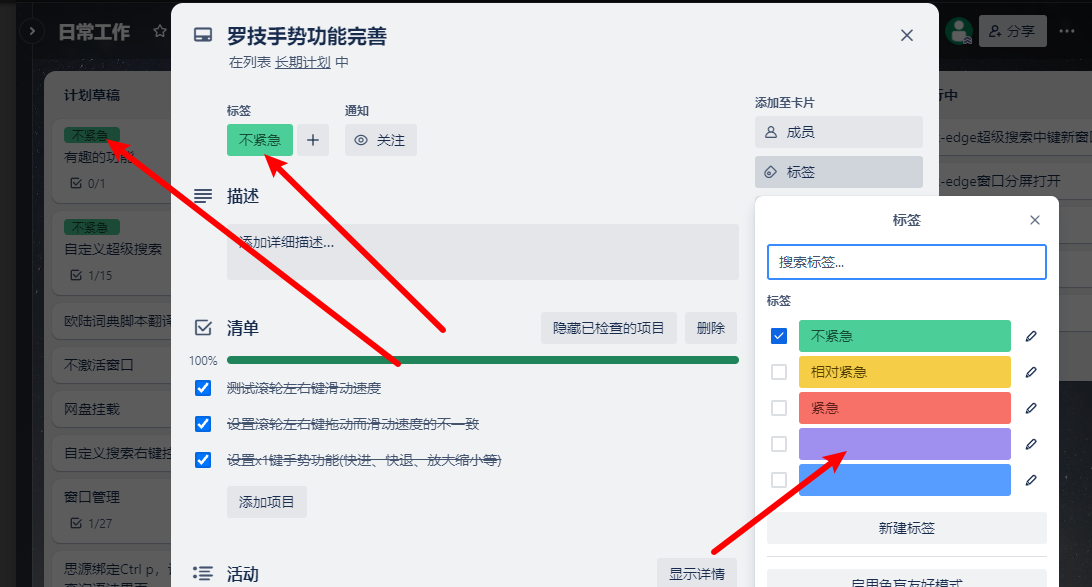Open the 标签 labels option in the sidebar
Screen dimensions: 1092x587
(x=838, y=172)
